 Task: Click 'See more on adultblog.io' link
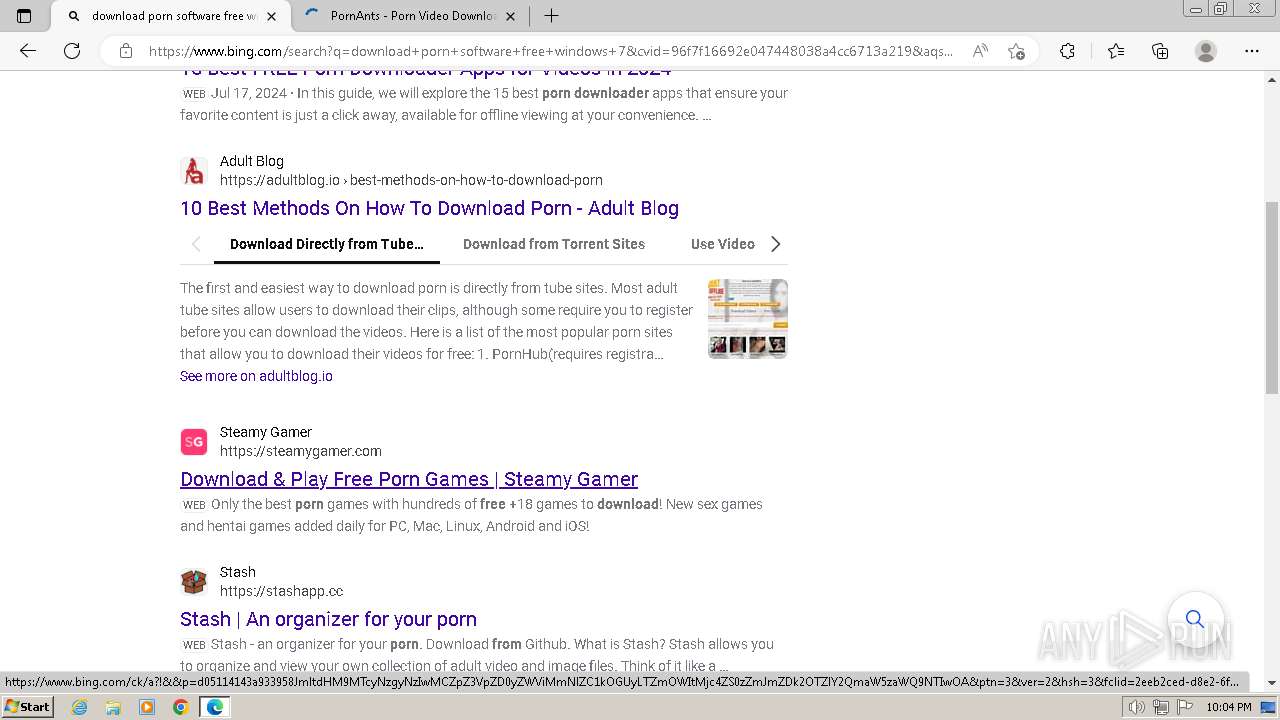tap(256, 376)
